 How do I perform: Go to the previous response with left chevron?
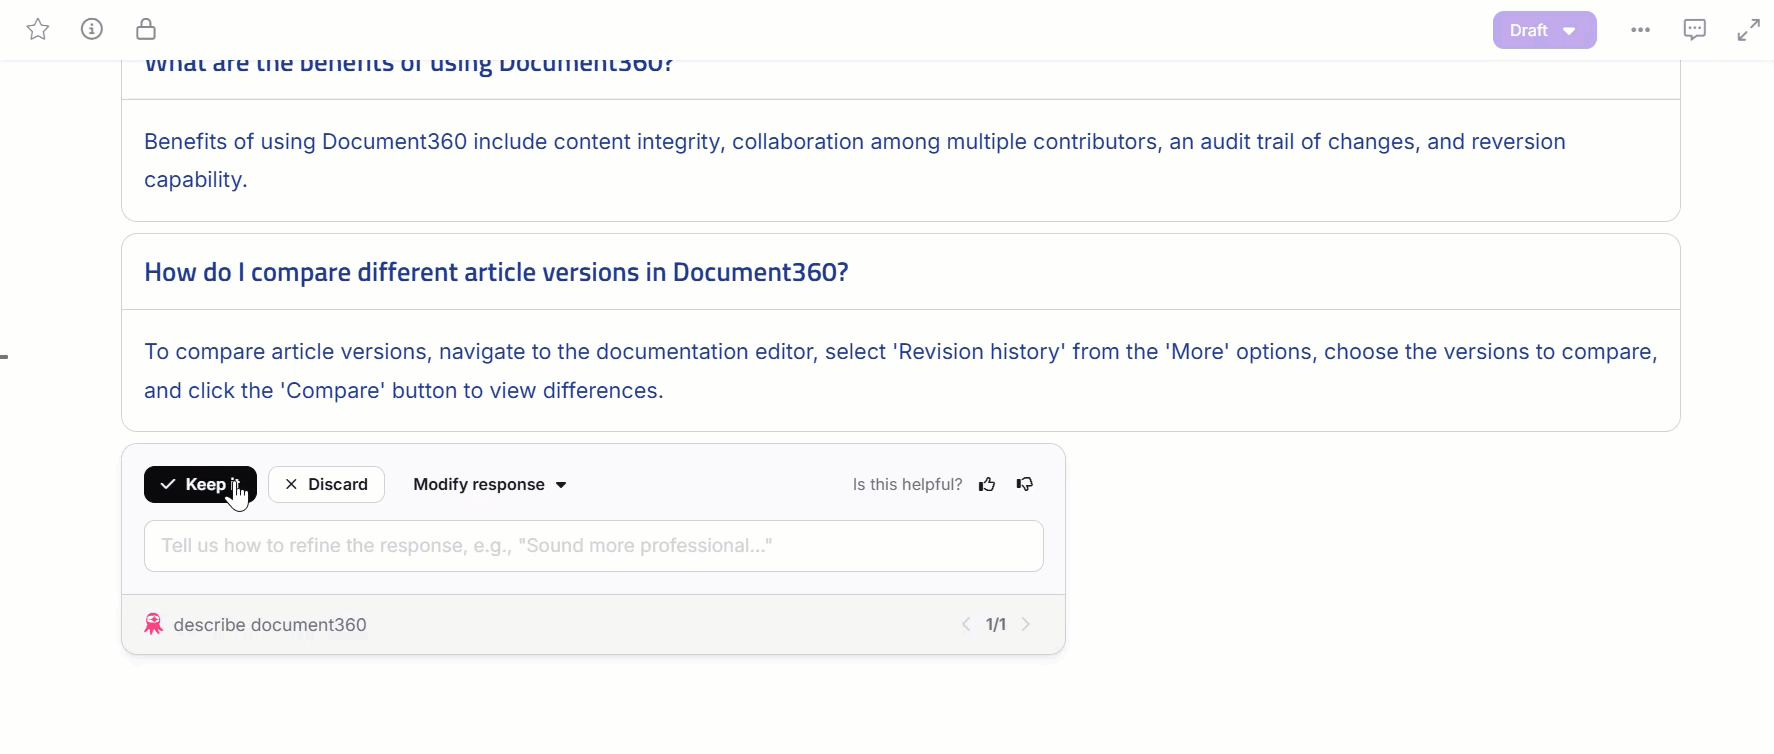point(966,624)
